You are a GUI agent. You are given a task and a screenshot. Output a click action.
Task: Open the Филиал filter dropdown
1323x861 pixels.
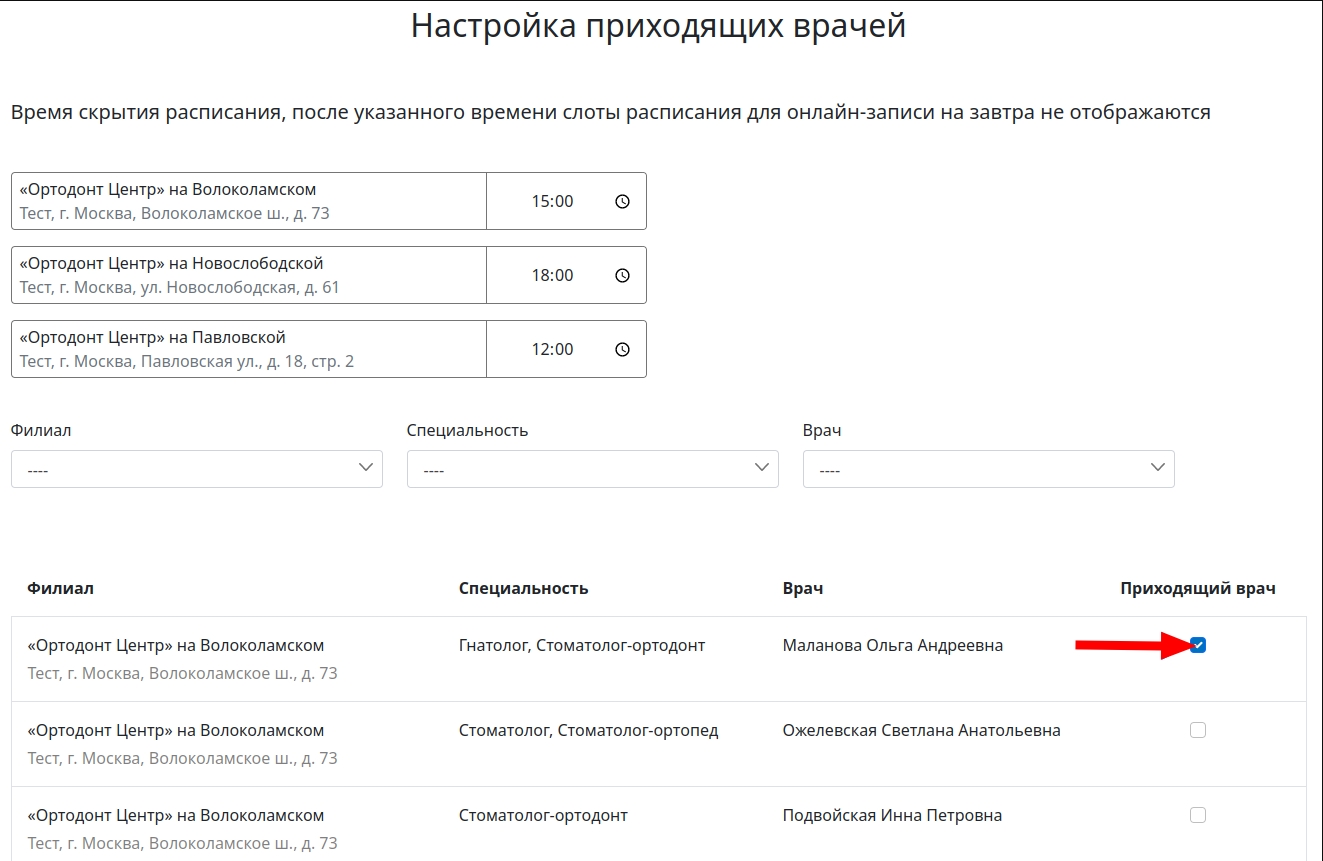(197, 469)
